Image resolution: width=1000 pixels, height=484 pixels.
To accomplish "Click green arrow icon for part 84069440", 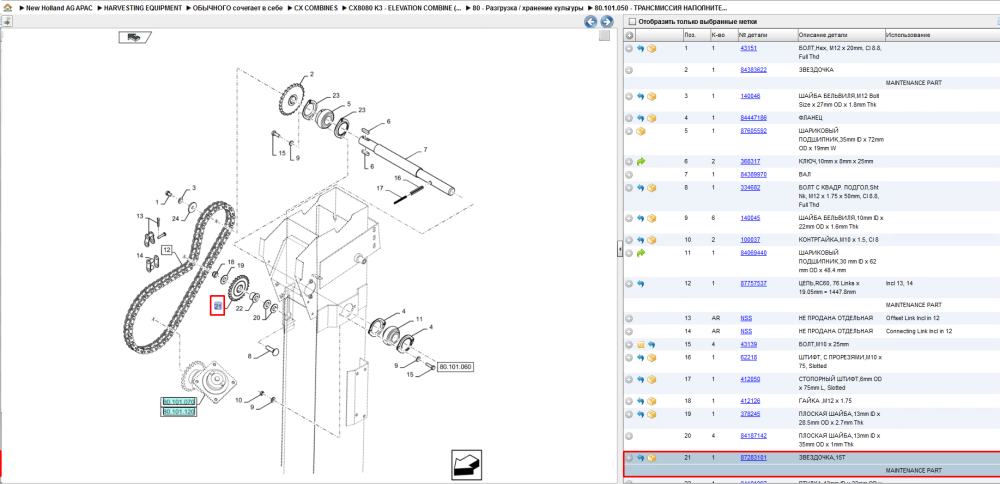I will pos(641,253).
